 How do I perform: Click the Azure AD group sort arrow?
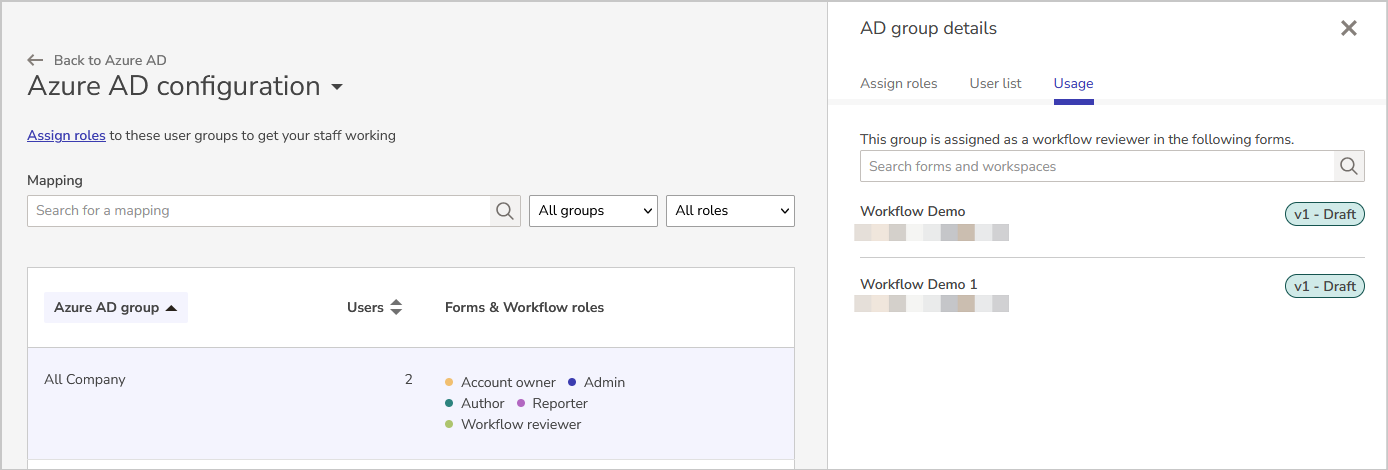(171, 308)
